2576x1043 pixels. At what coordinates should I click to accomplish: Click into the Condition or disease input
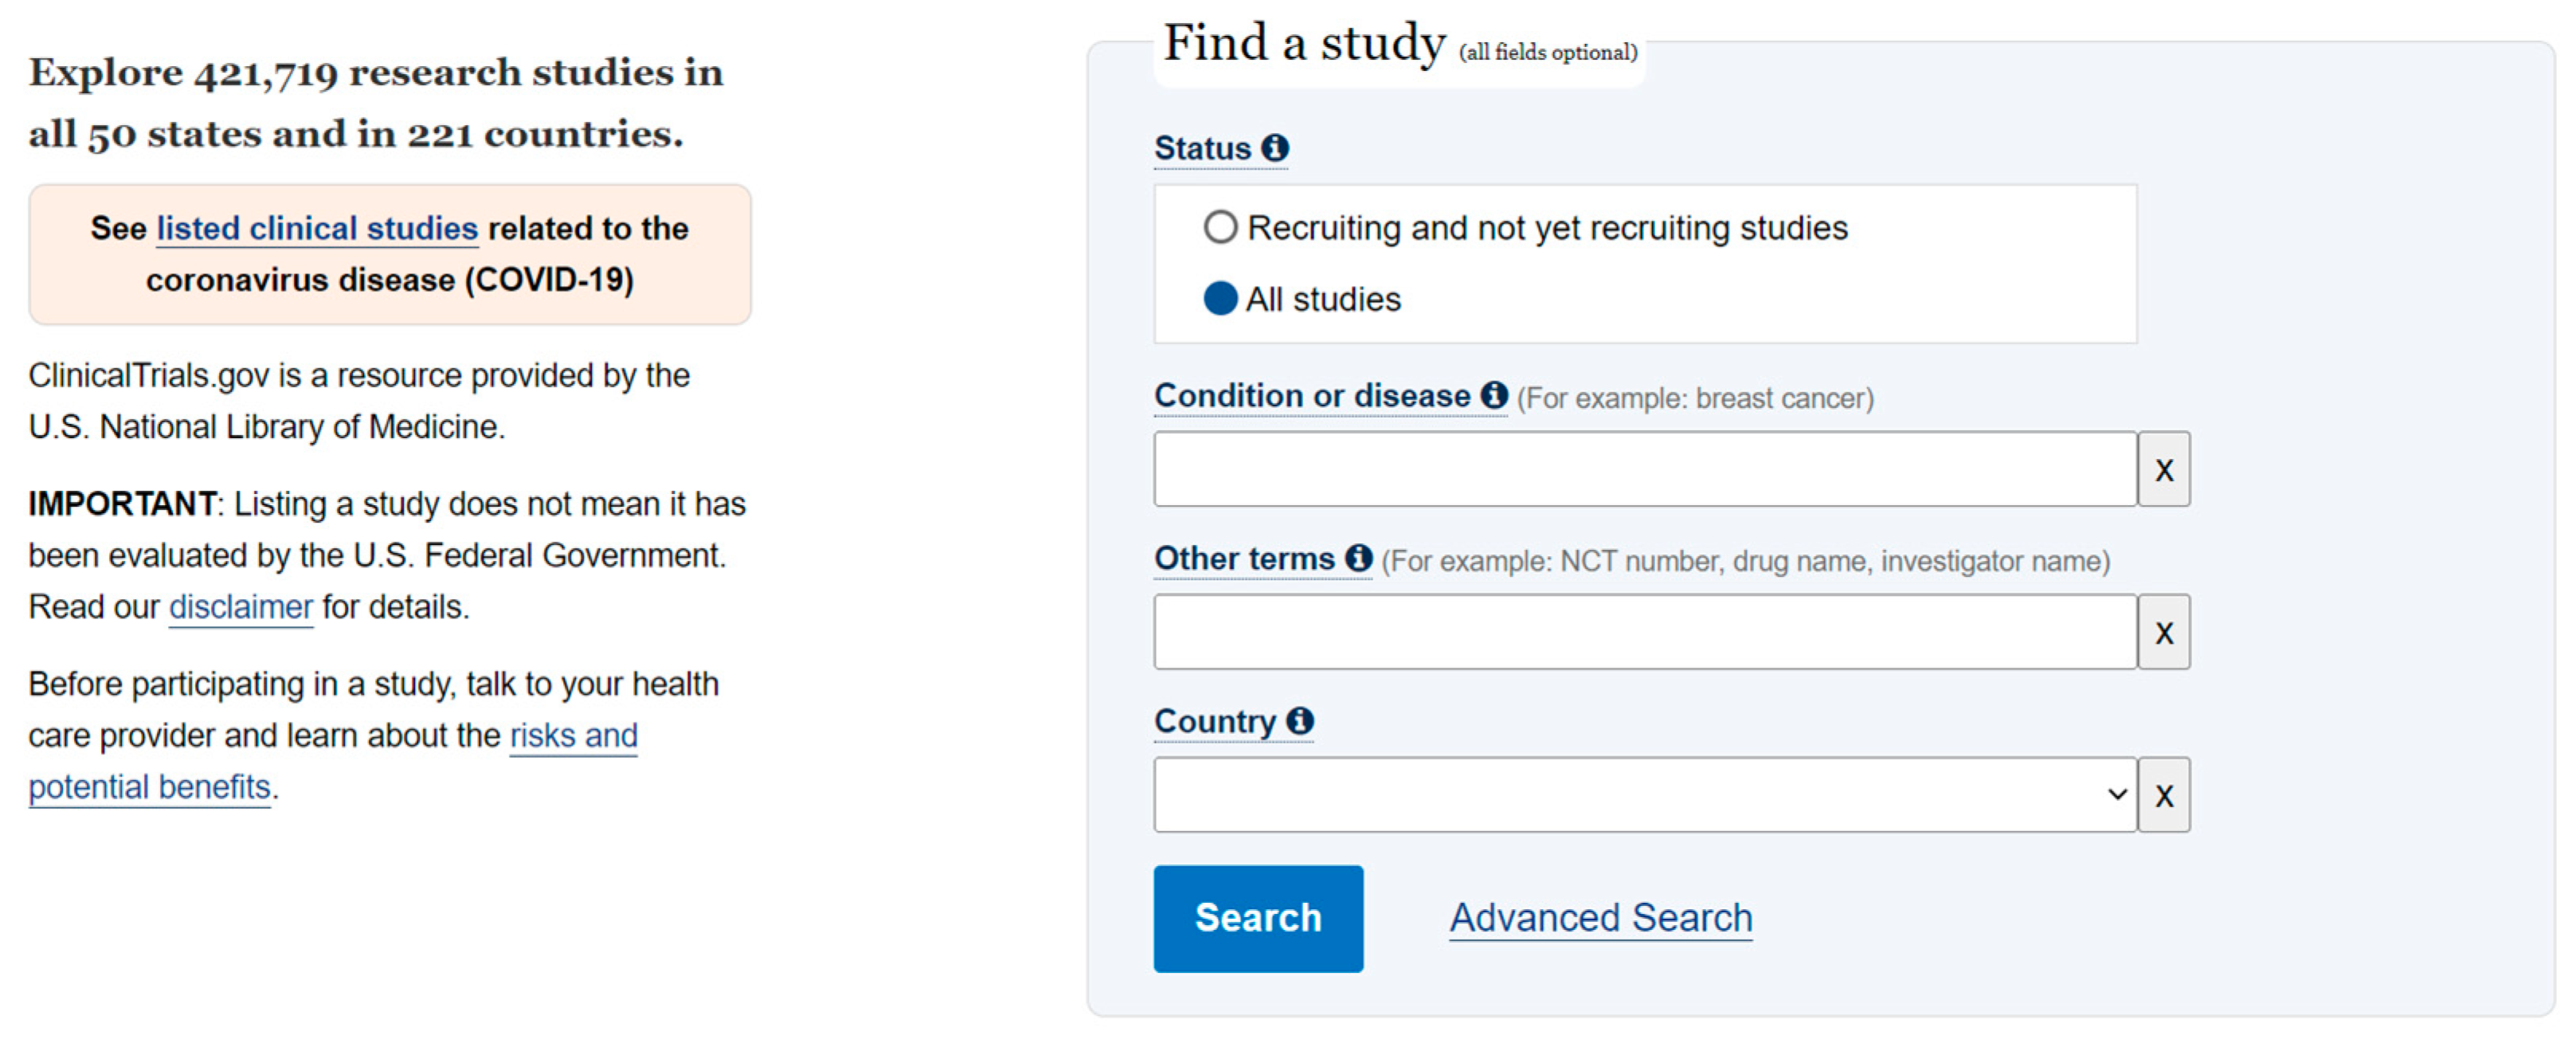tap(1644, 469)
